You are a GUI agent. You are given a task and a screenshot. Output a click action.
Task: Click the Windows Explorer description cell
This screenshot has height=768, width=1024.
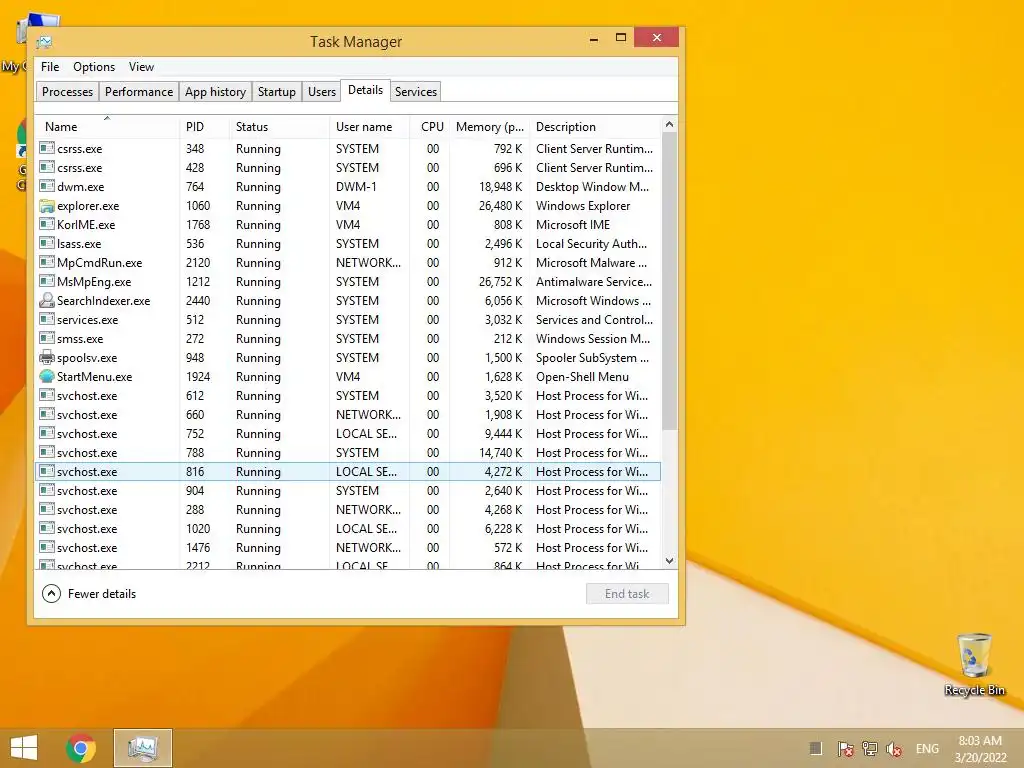tap(583, 206)
